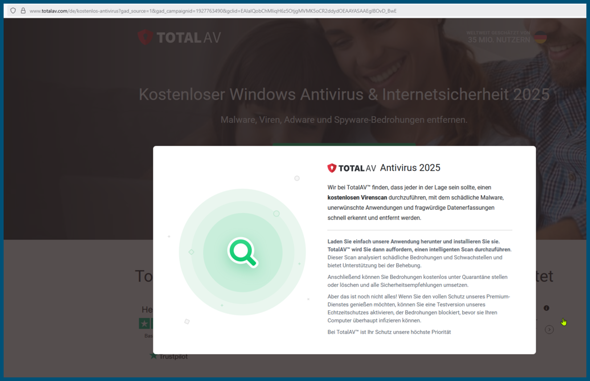Click the small info icon beside the dialog
Screen dimensions: 590x381
pyautogui.click(x=546, y=308)
